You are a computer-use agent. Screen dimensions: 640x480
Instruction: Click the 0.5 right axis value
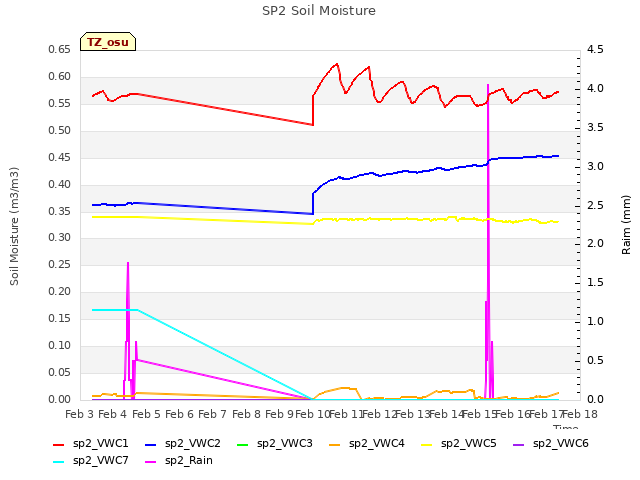[x=595, y=360]
